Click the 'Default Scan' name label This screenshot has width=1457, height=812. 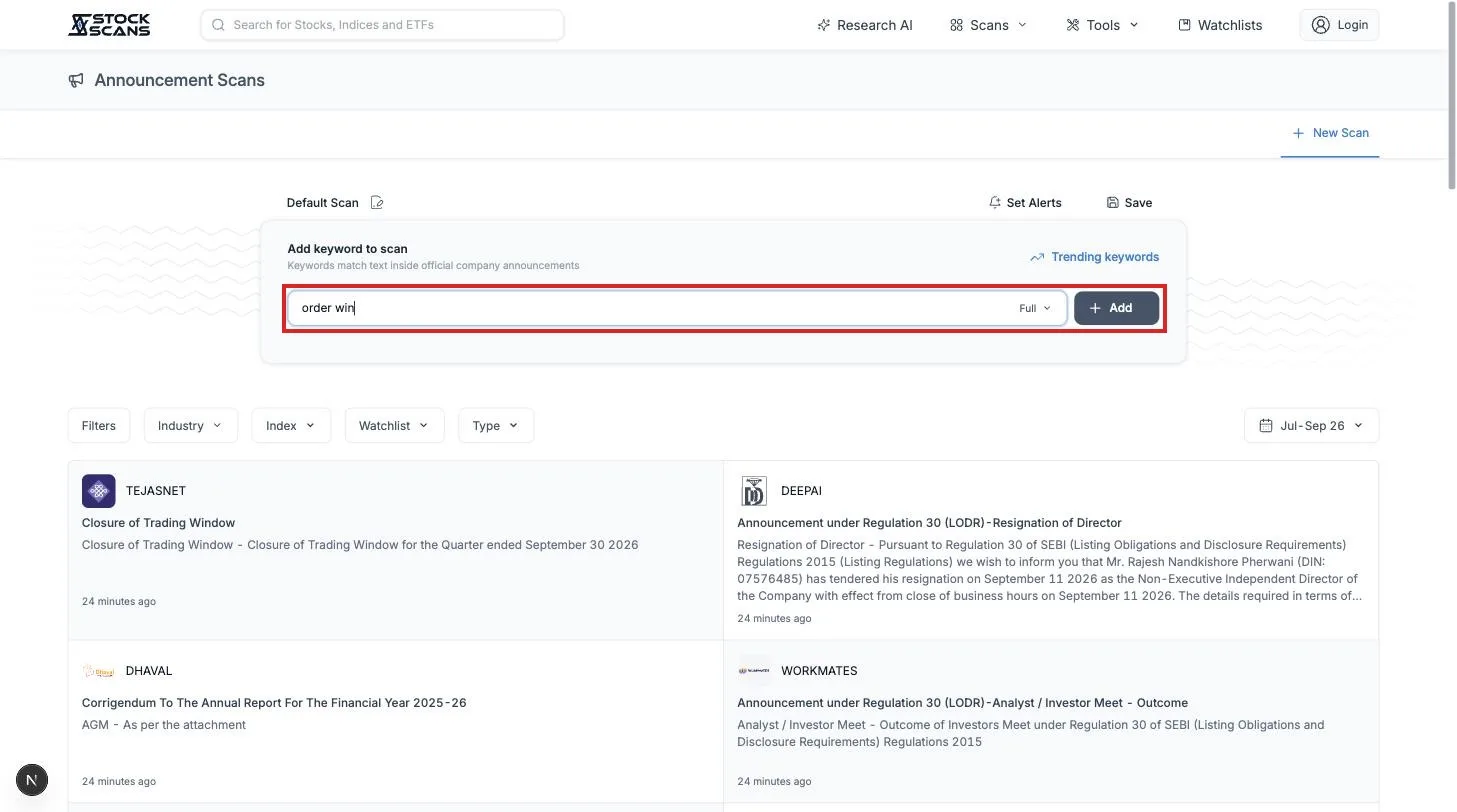pyautogui.click(x=322, y=203)
